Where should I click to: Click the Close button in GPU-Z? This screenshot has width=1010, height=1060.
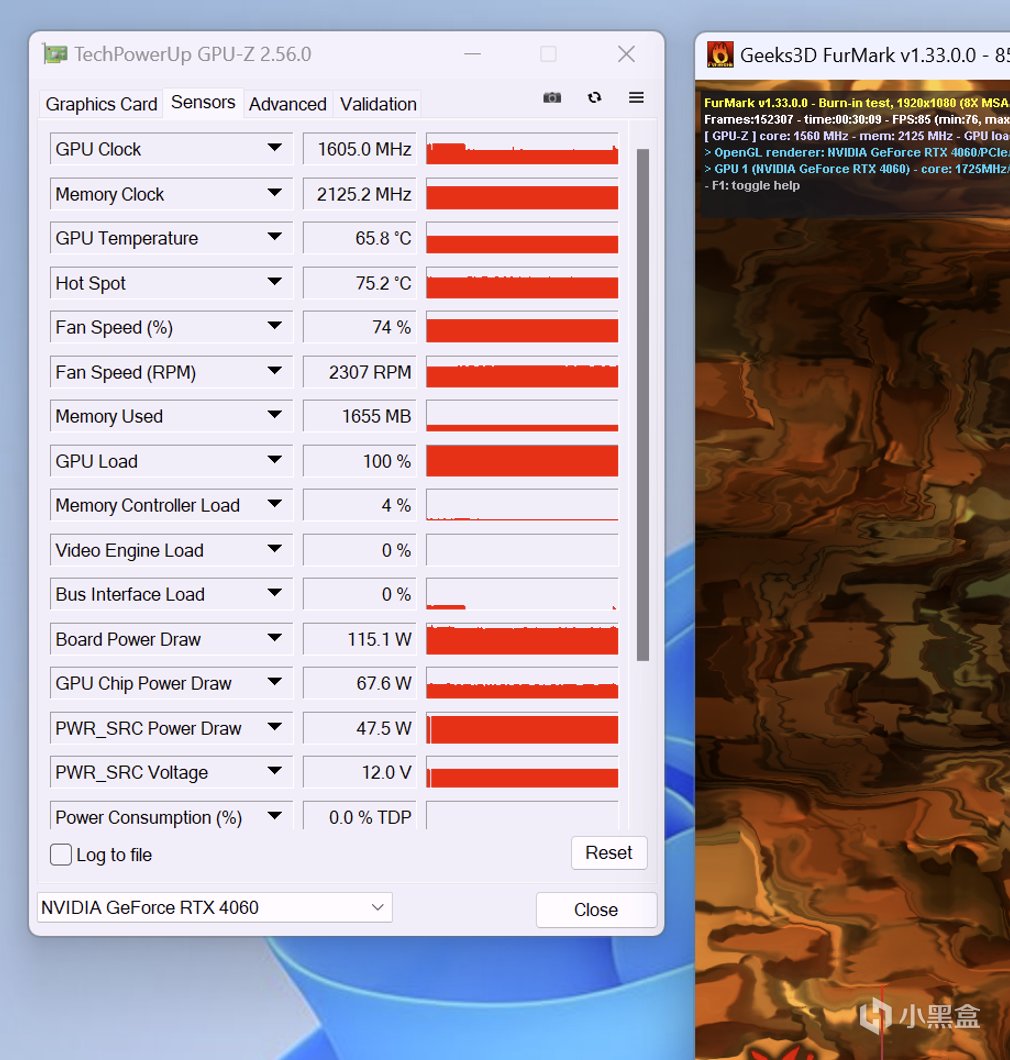coord(596,910)
